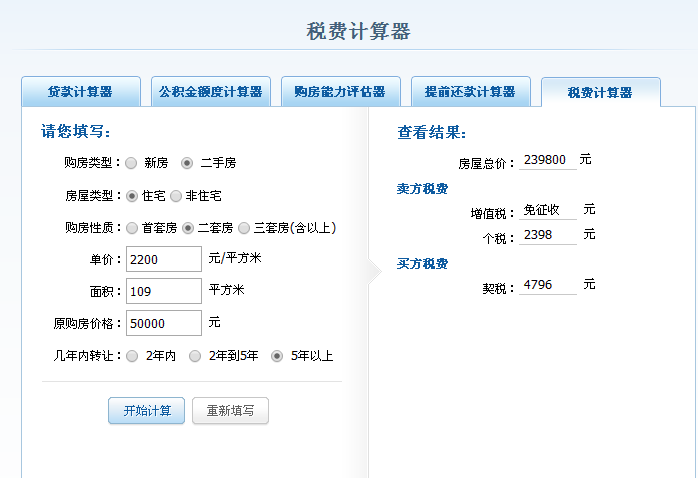The image size is (698, 478).
Task: Choose 三套房(含以上) option
Action: coord(243,228)
